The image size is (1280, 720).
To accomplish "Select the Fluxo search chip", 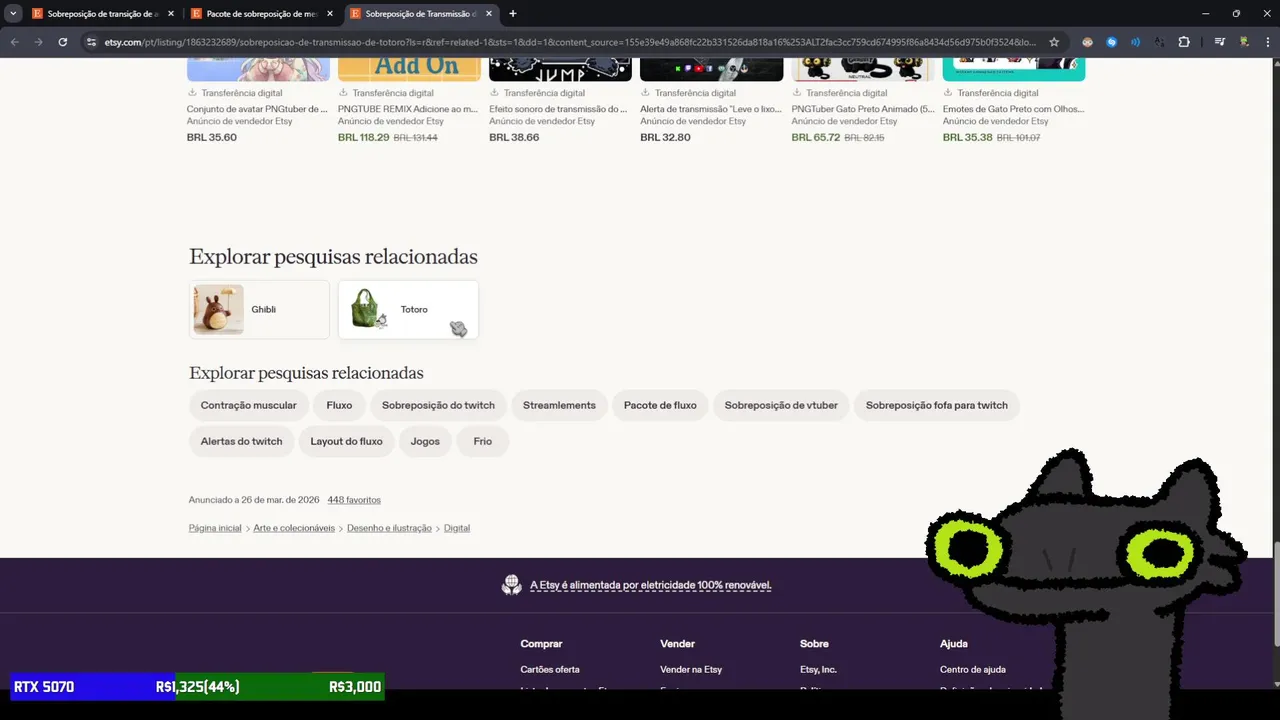I will click(339, 405).
